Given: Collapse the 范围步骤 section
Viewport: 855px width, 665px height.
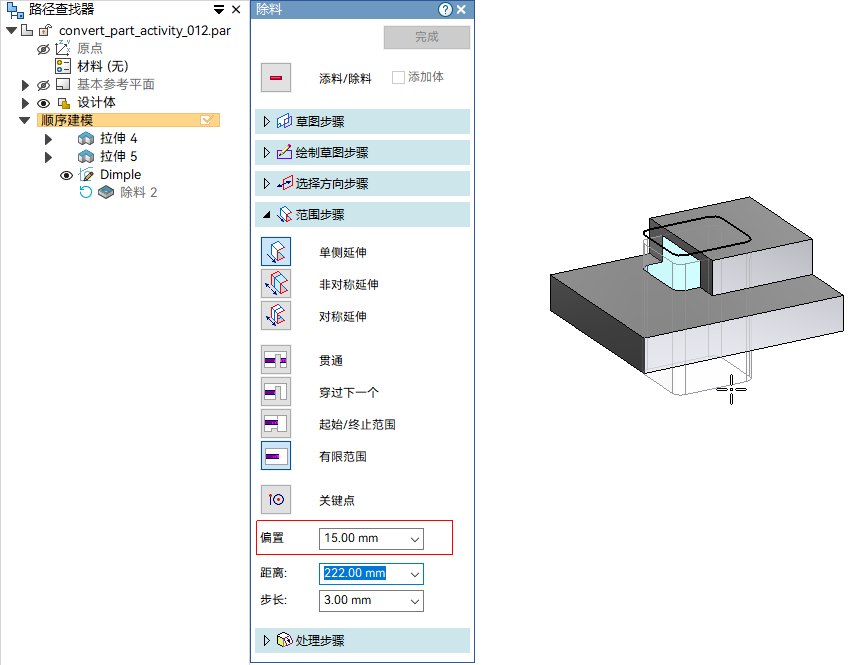Looking at the screenshot, I should click(x=266, y=215).
